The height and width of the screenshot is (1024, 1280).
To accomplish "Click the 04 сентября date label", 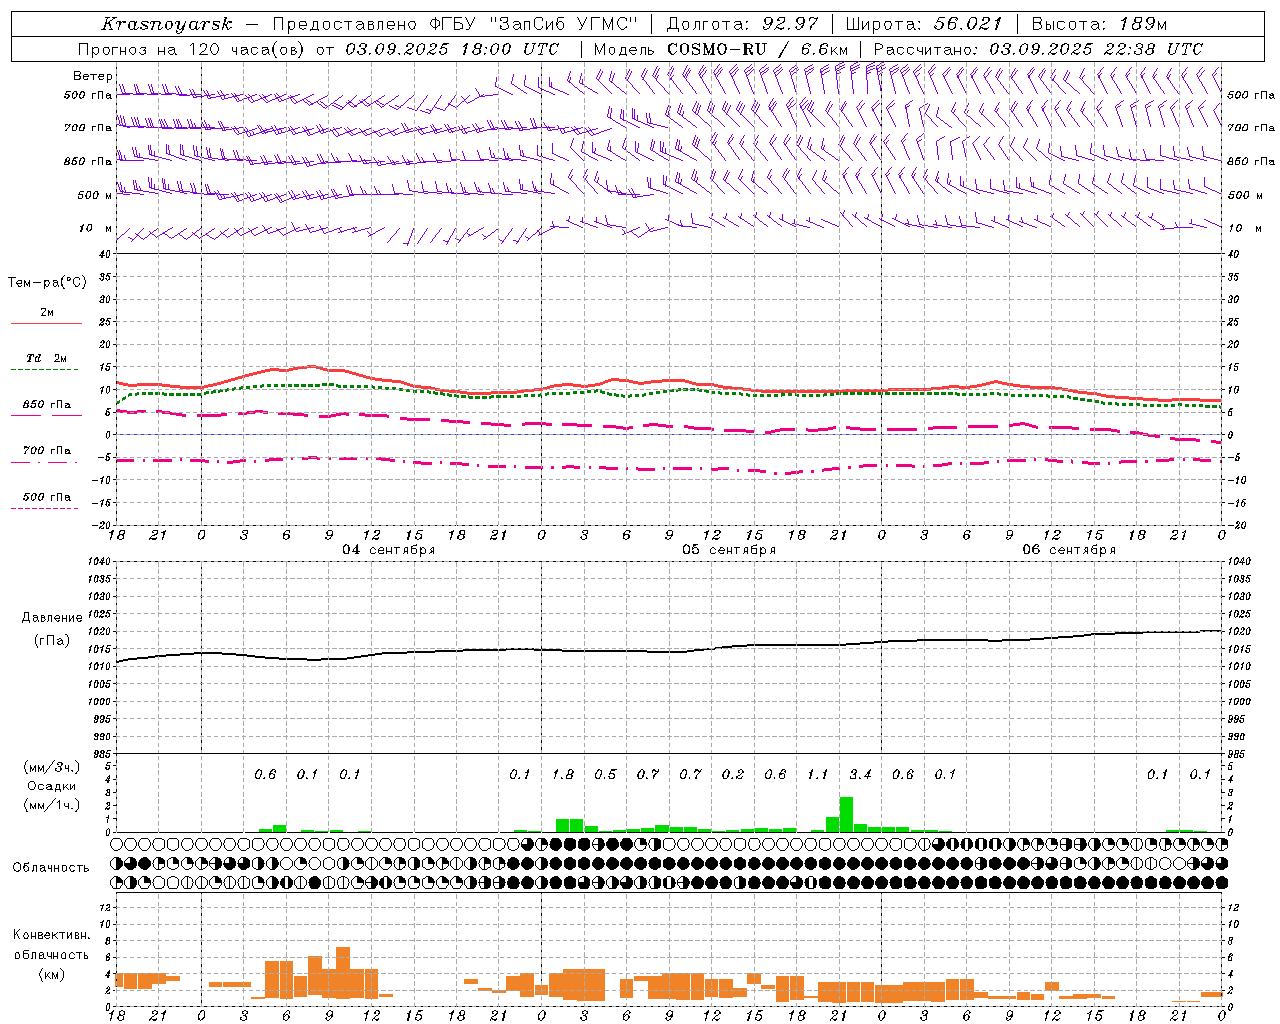I will pyautogui.click(x=388, y=550).
